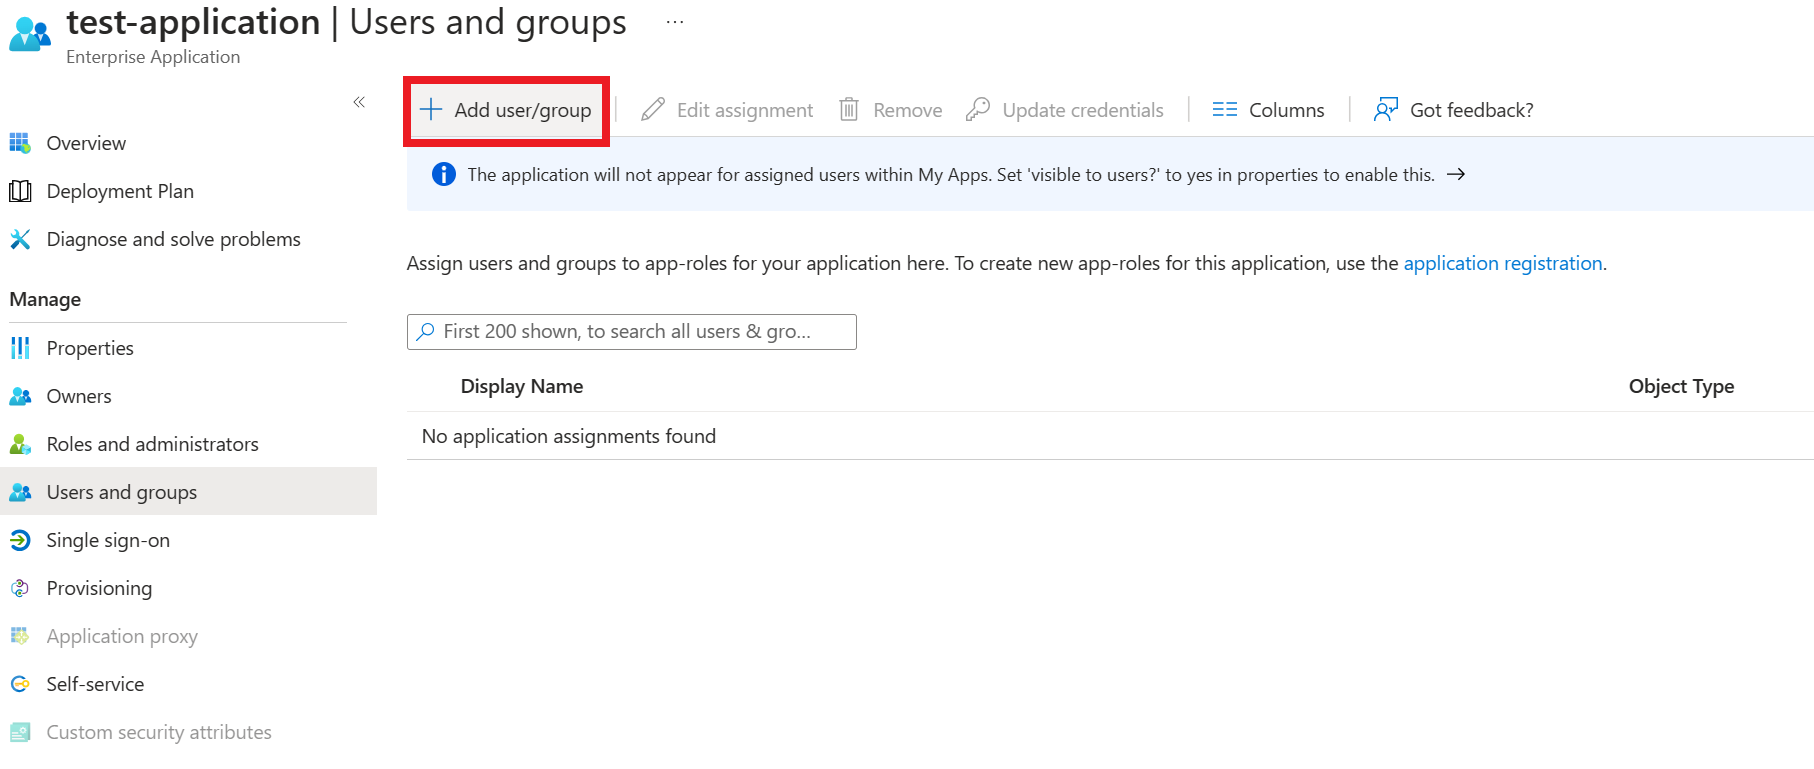Screen dimensions: 1814x769
Task: Click the Manage section heading
Action: pyautogui.click(x=45, y=299)
